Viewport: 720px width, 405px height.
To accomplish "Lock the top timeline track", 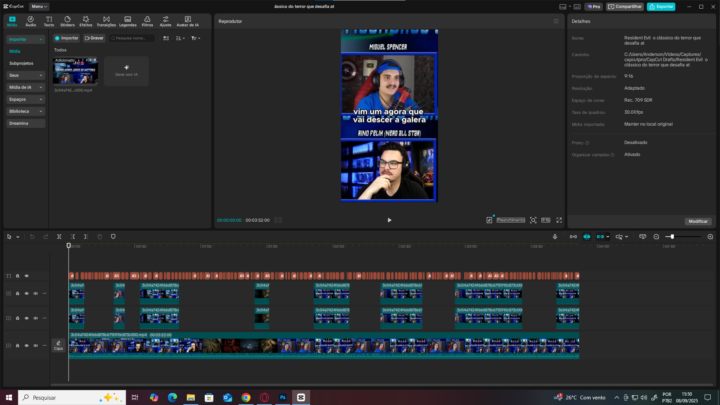I will (18, 276).
